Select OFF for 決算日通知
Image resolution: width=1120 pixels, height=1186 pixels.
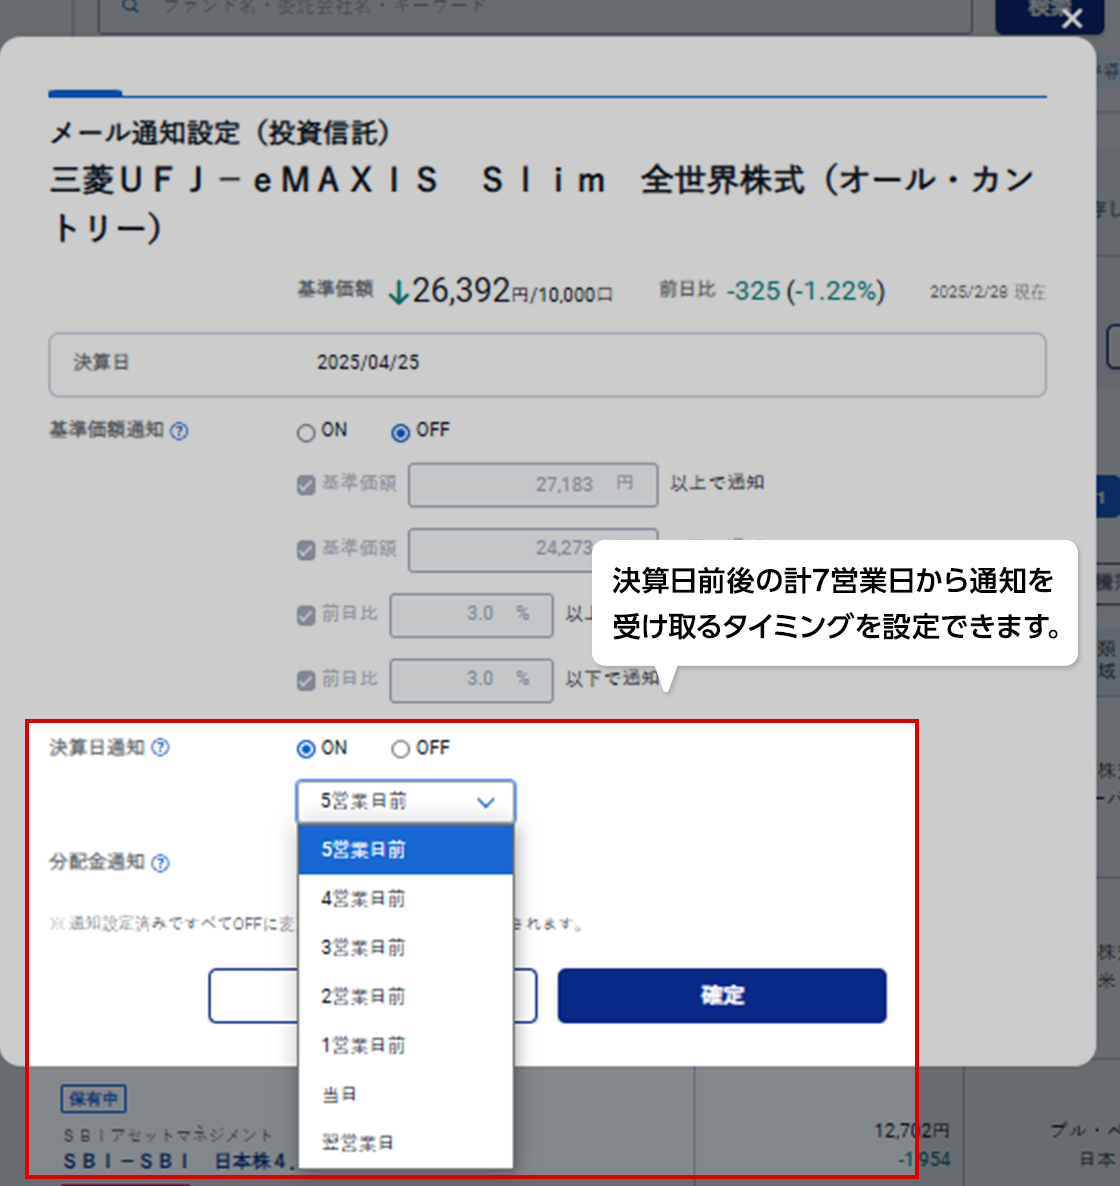click(400, 749)
